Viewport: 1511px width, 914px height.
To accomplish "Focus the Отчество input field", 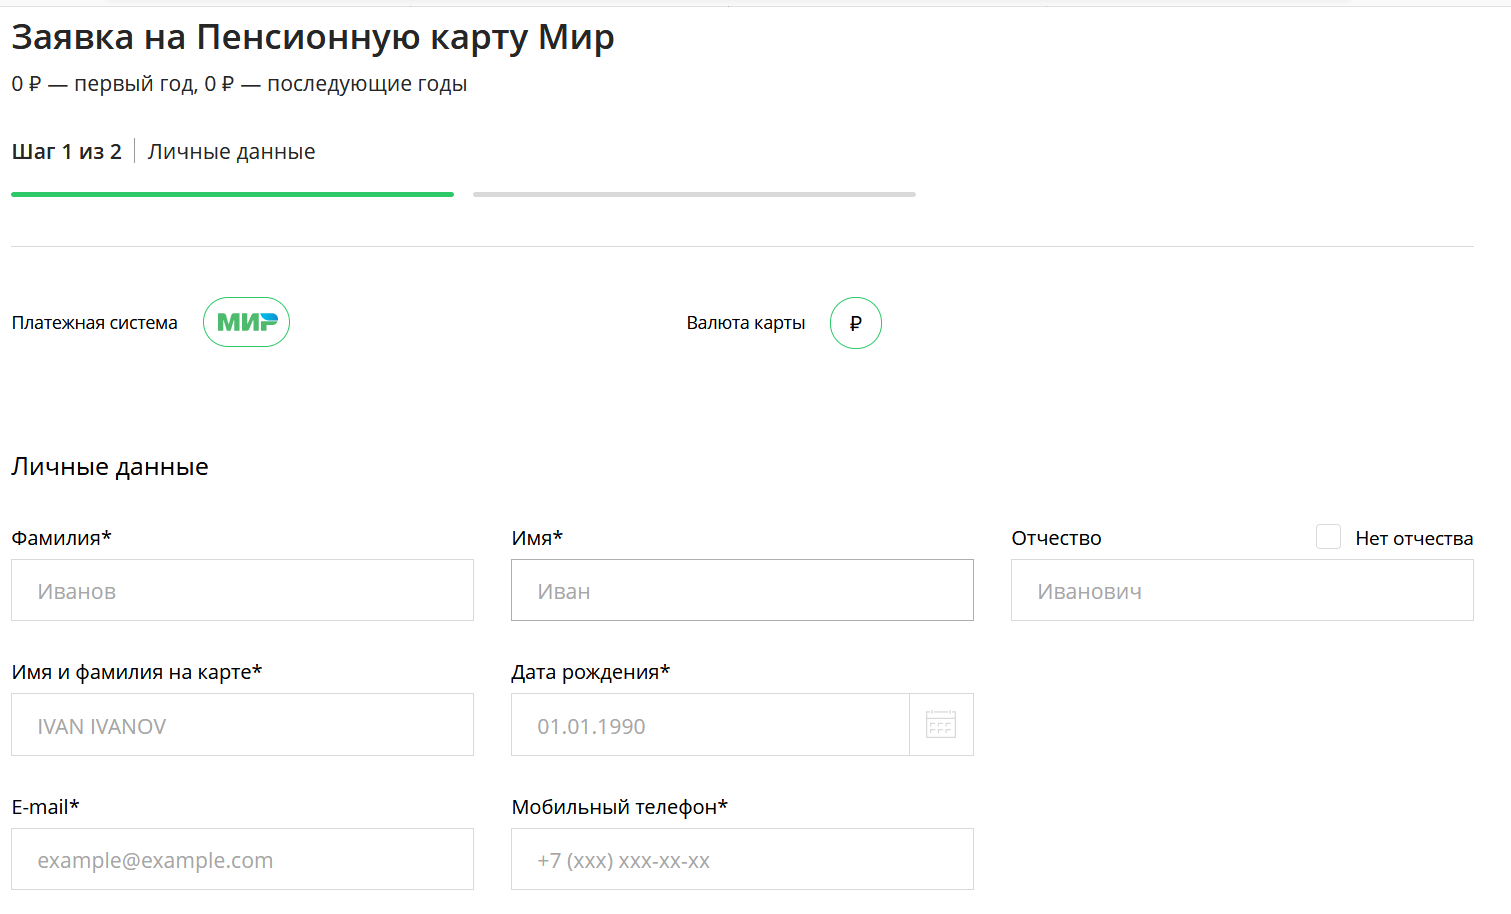I will coord(1242,590).
